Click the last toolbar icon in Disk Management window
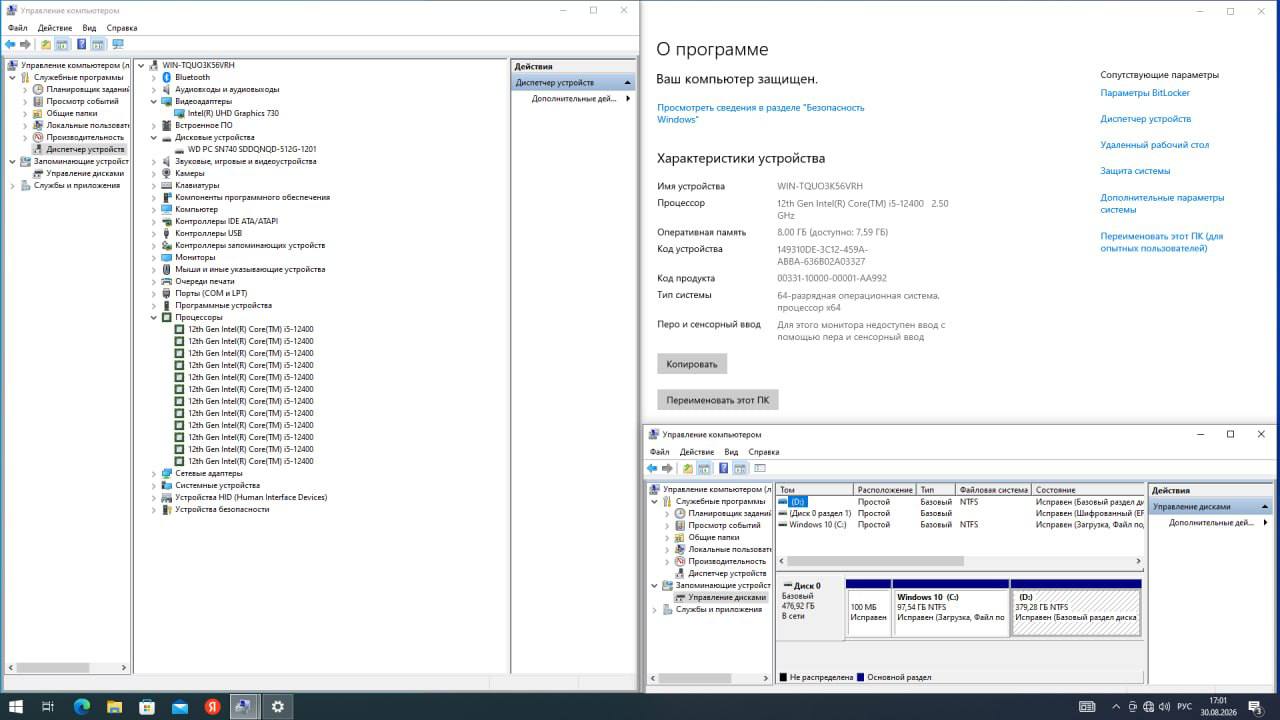Image resolution: width=1280 pixels, height=720 pixels. pos(759,468)
